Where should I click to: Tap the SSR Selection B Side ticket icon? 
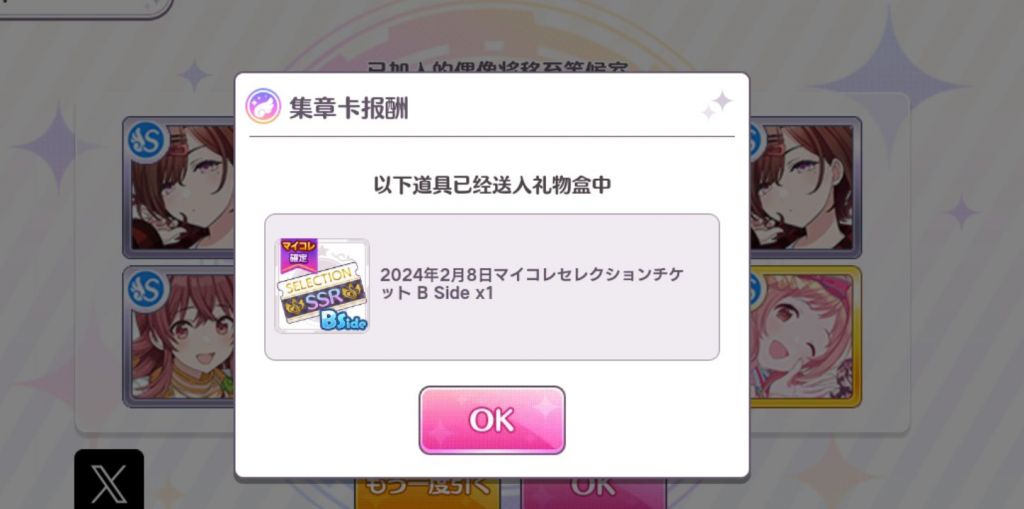click(x=323, y=286)
